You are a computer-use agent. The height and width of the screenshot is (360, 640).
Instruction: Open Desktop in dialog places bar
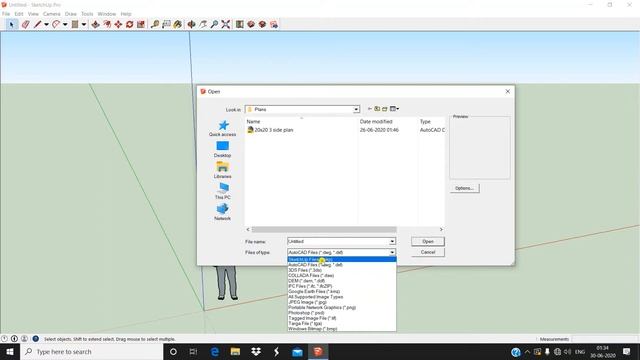(x=222, y=149)
